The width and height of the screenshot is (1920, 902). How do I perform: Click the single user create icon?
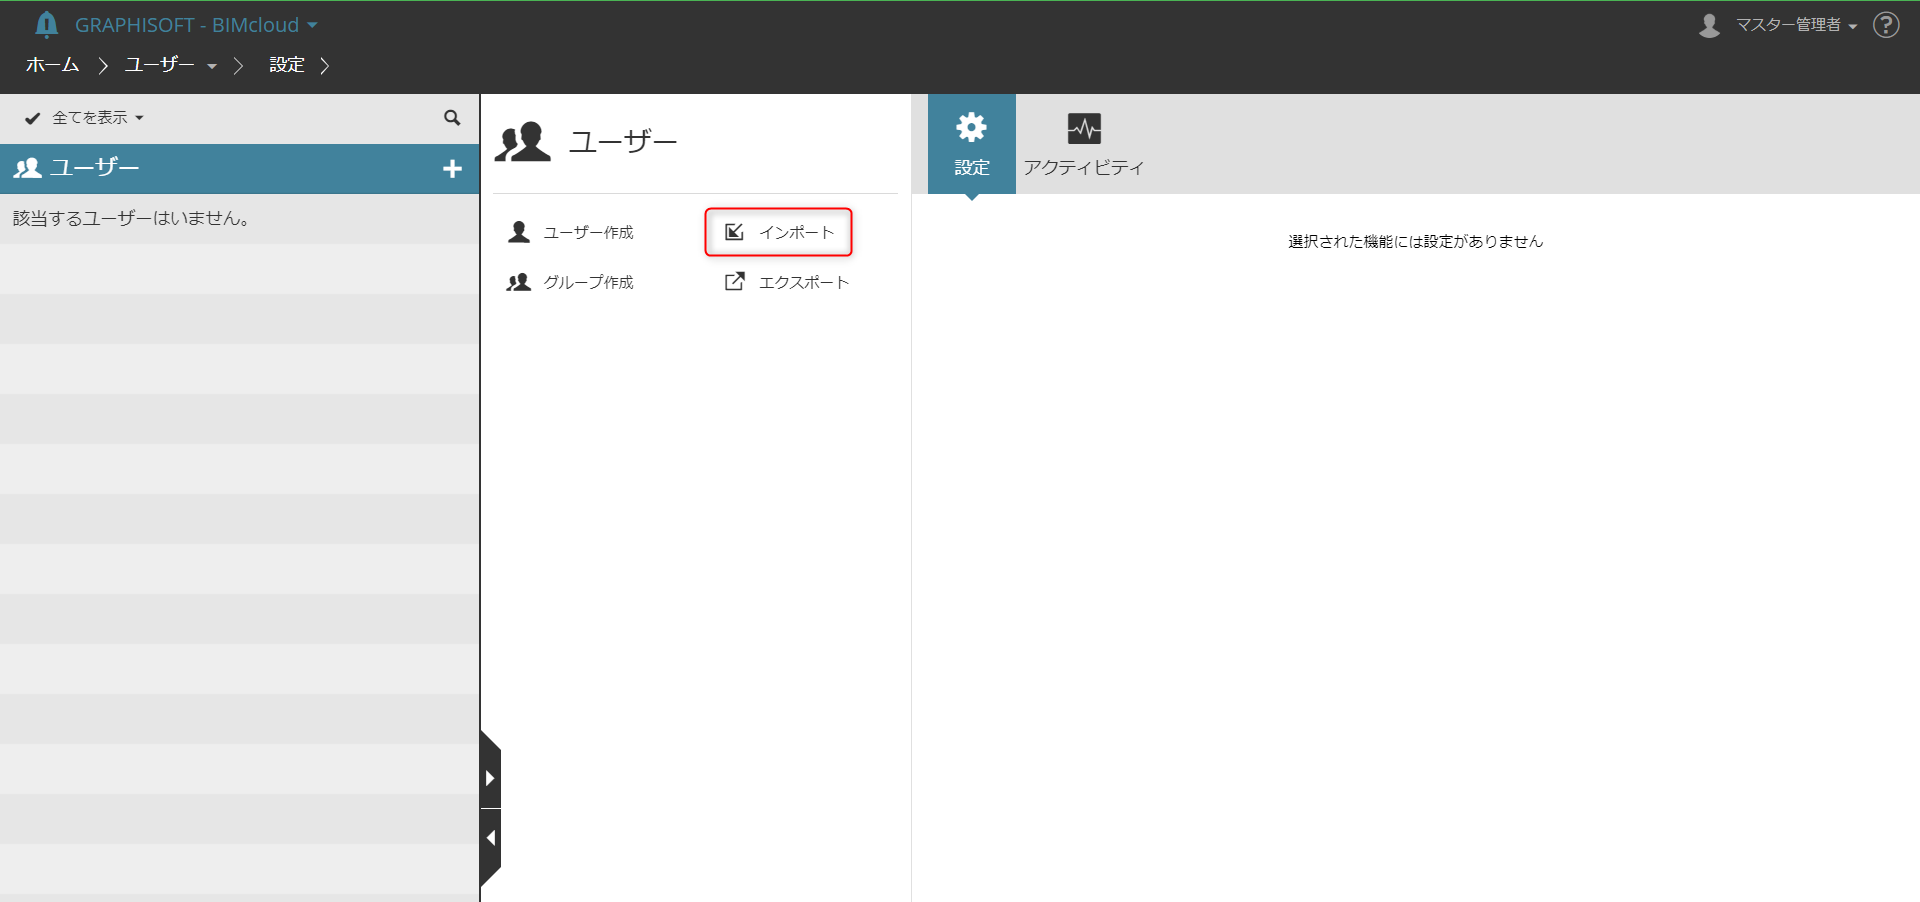tap(519, 232)
